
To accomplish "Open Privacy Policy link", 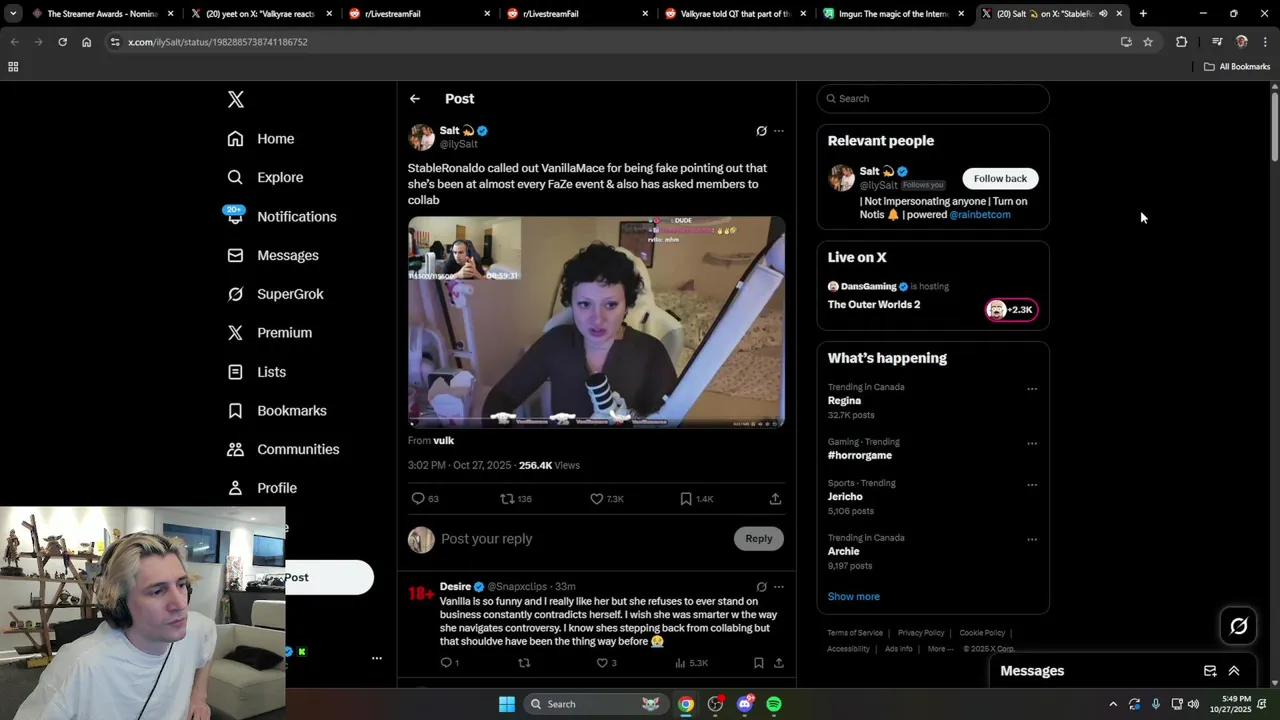I will coord(921,633).
